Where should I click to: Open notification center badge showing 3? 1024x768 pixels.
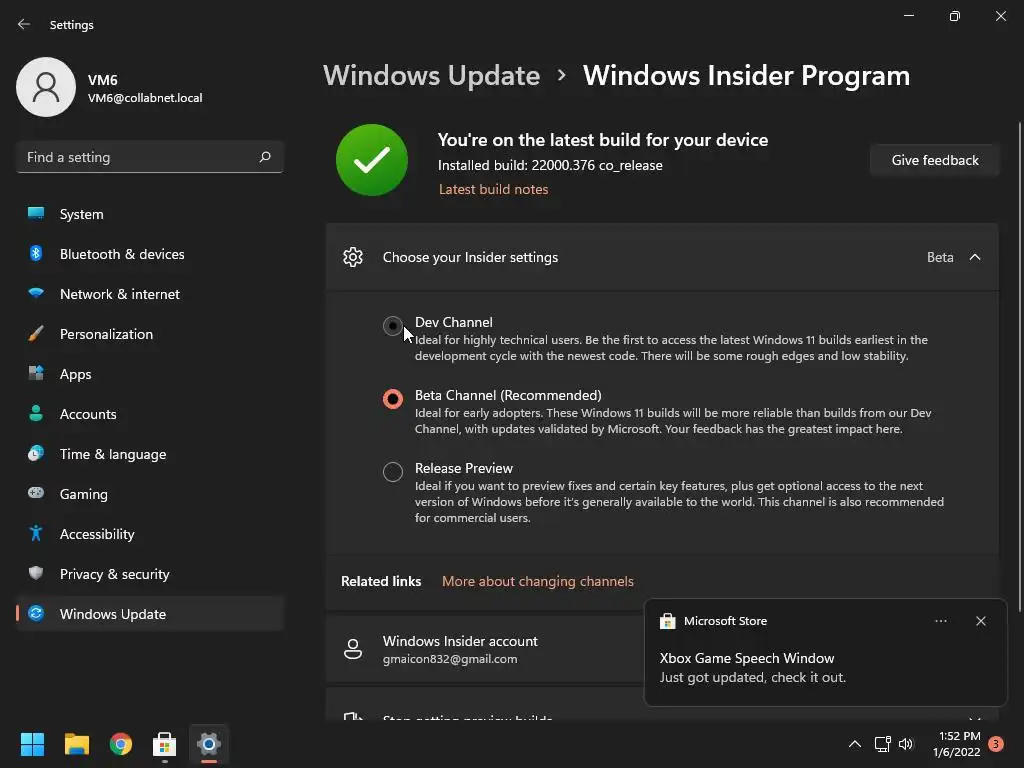pyautogui.click(x=996, y=744)
